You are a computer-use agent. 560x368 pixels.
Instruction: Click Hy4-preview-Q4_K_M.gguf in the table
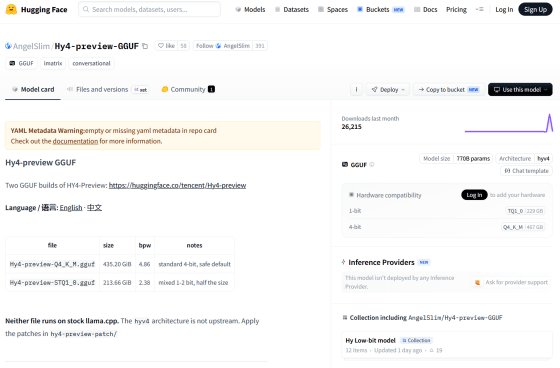pyautogui.click(x=52, y=264)
